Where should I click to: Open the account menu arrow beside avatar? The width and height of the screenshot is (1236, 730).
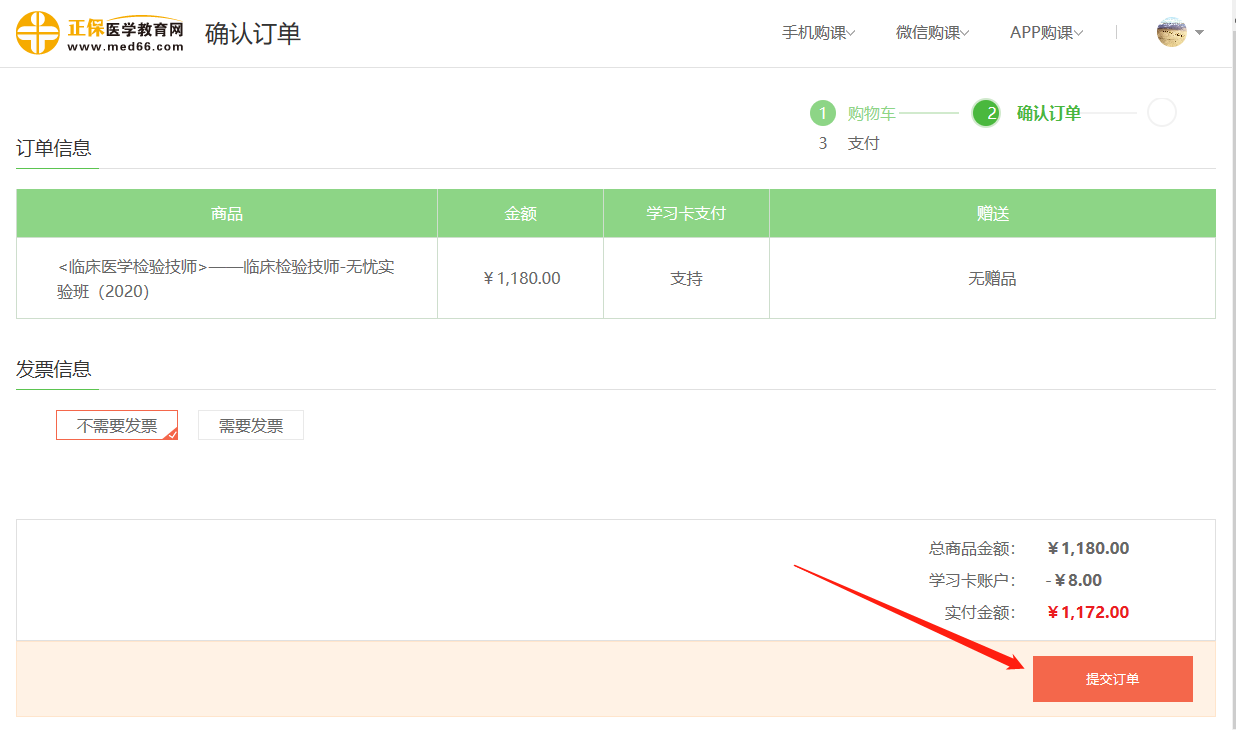pos(1199,32)
